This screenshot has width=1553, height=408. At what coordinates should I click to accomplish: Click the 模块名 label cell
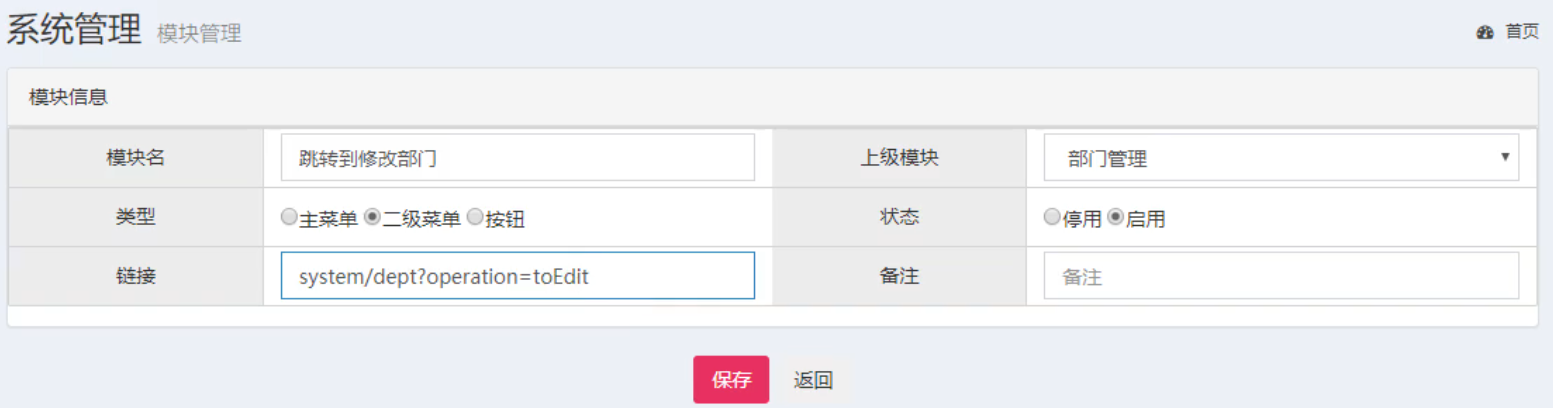[x=136, y=158]
